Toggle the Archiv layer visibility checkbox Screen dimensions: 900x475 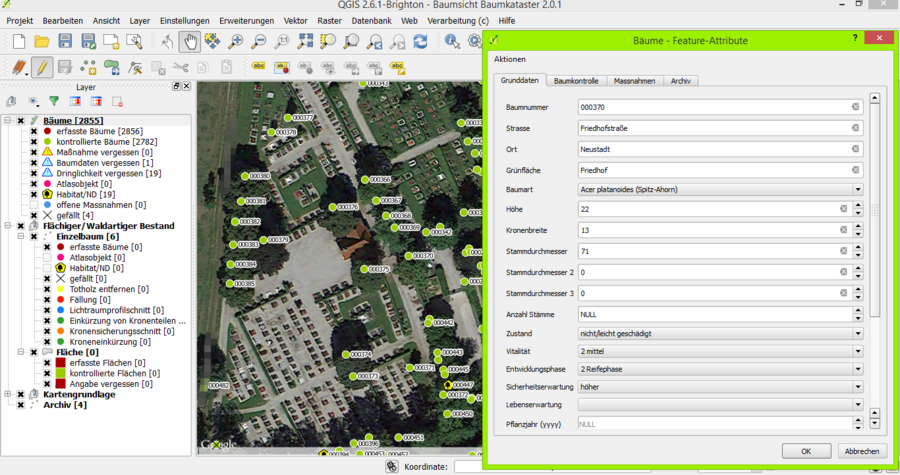21,405
